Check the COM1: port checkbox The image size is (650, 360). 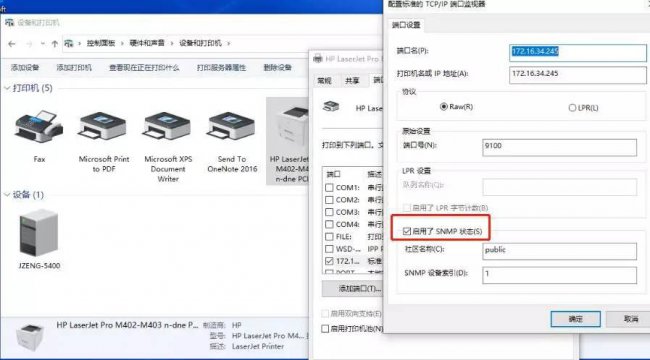pyautogui.click(x=329, y=187)
